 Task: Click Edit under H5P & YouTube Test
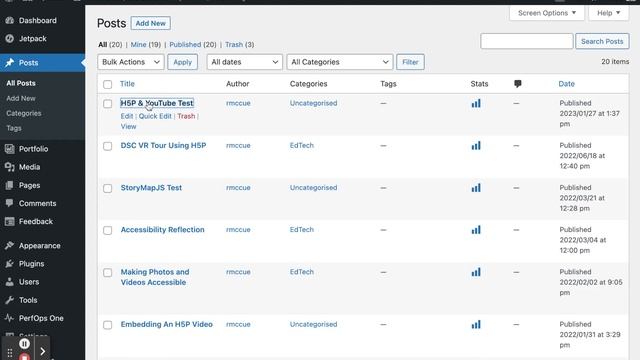pyautogui.click(x=127, y=116)
